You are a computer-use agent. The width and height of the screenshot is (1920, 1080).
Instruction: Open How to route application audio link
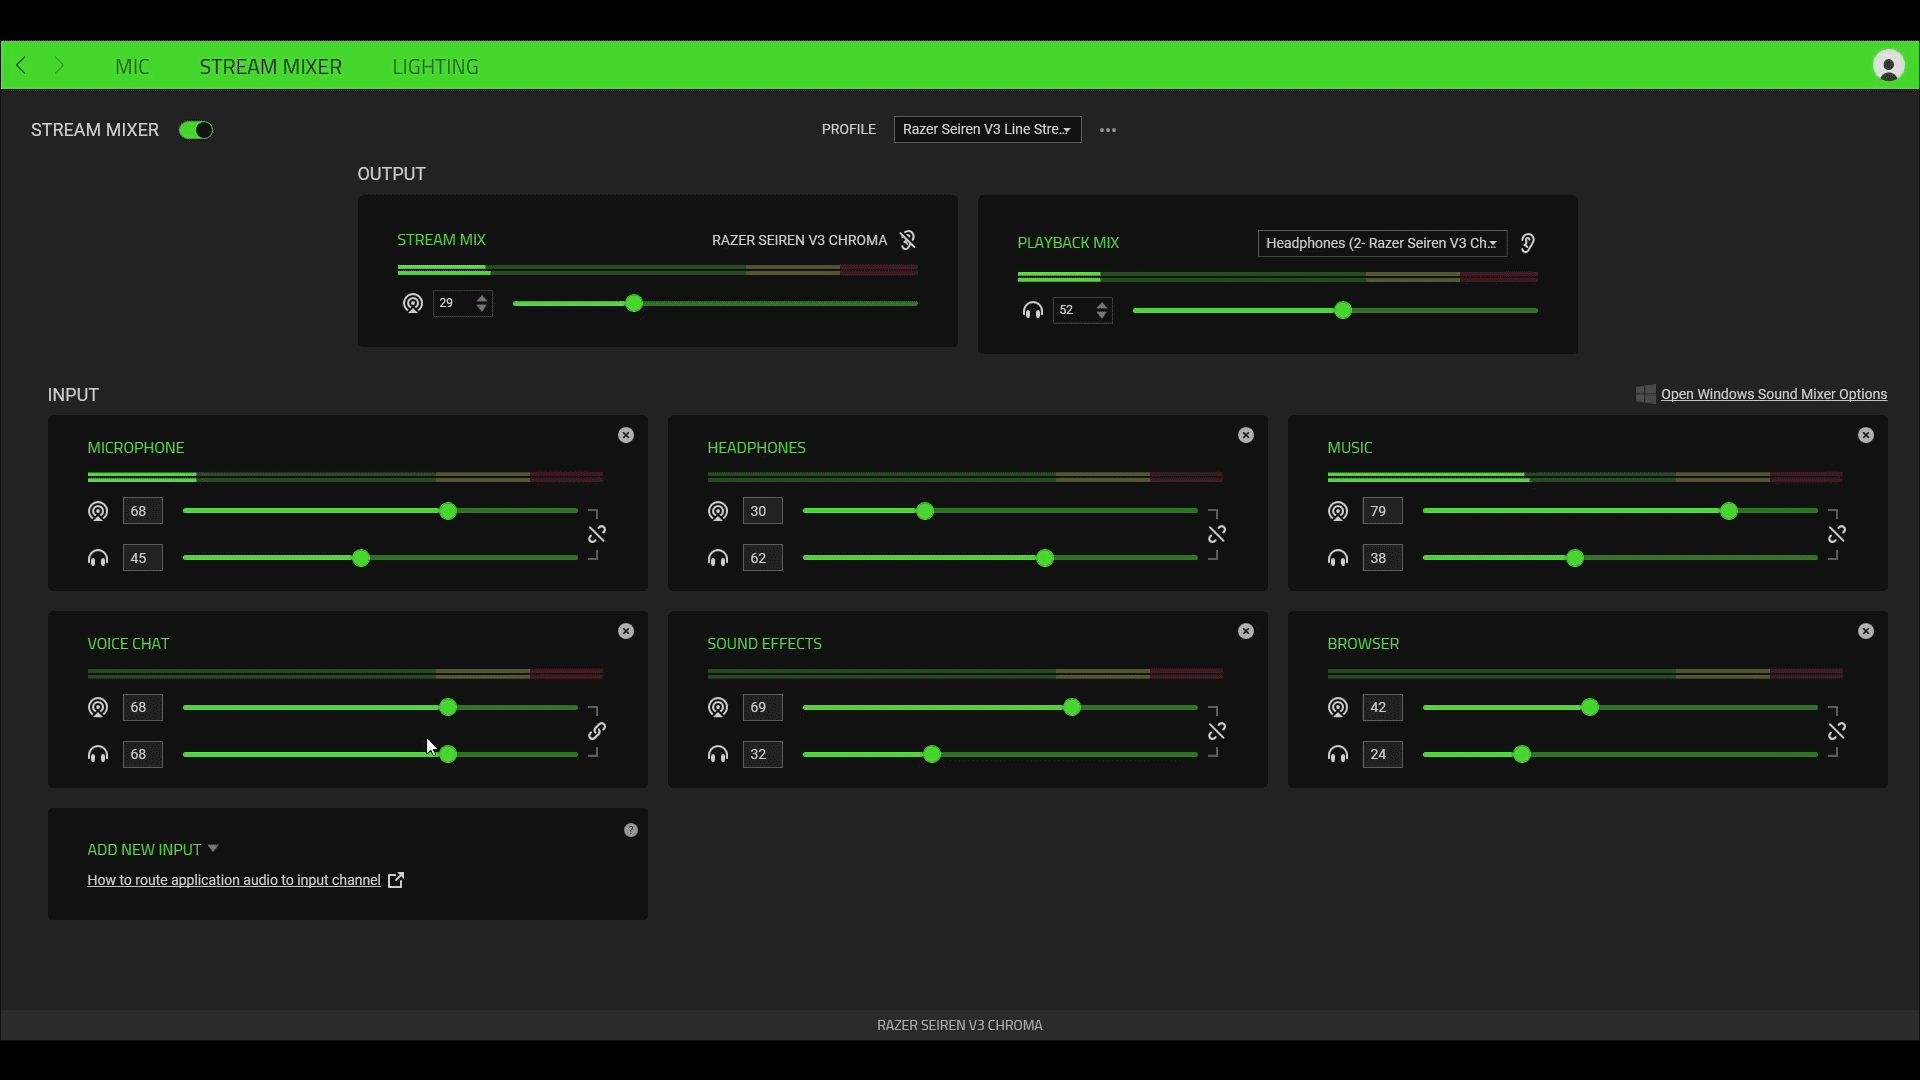tap(234, 880)
